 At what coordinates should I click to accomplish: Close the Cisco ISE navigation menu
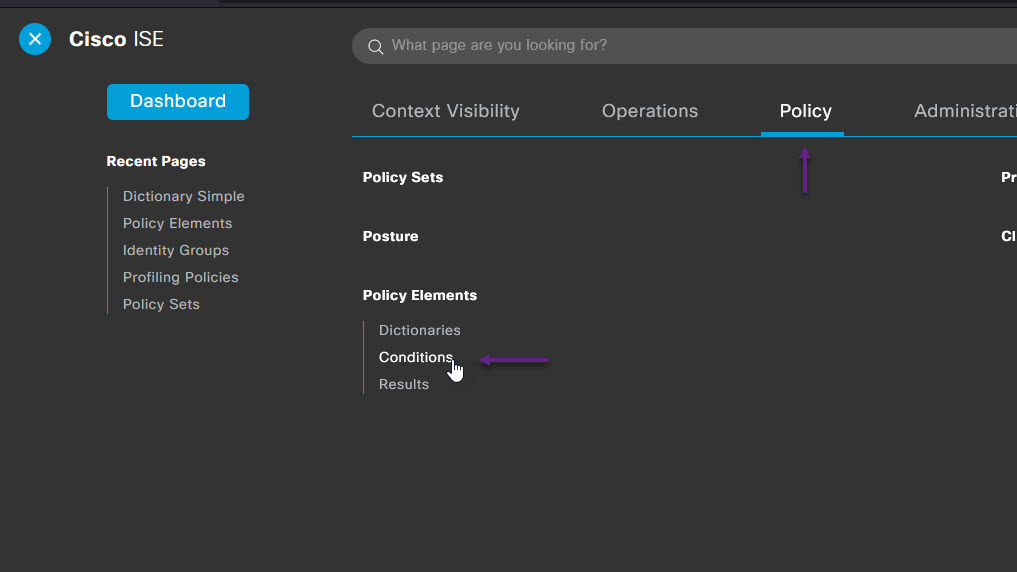35,39
